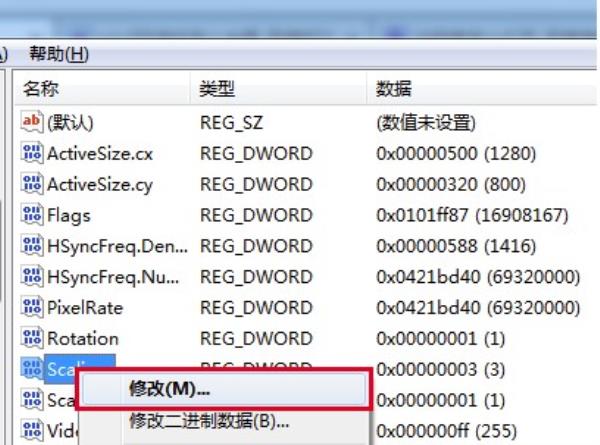Viewport: 600px width, 445px height.
Task: Click the HSyncFreq.Den... value icon
Action: [32, 246]
